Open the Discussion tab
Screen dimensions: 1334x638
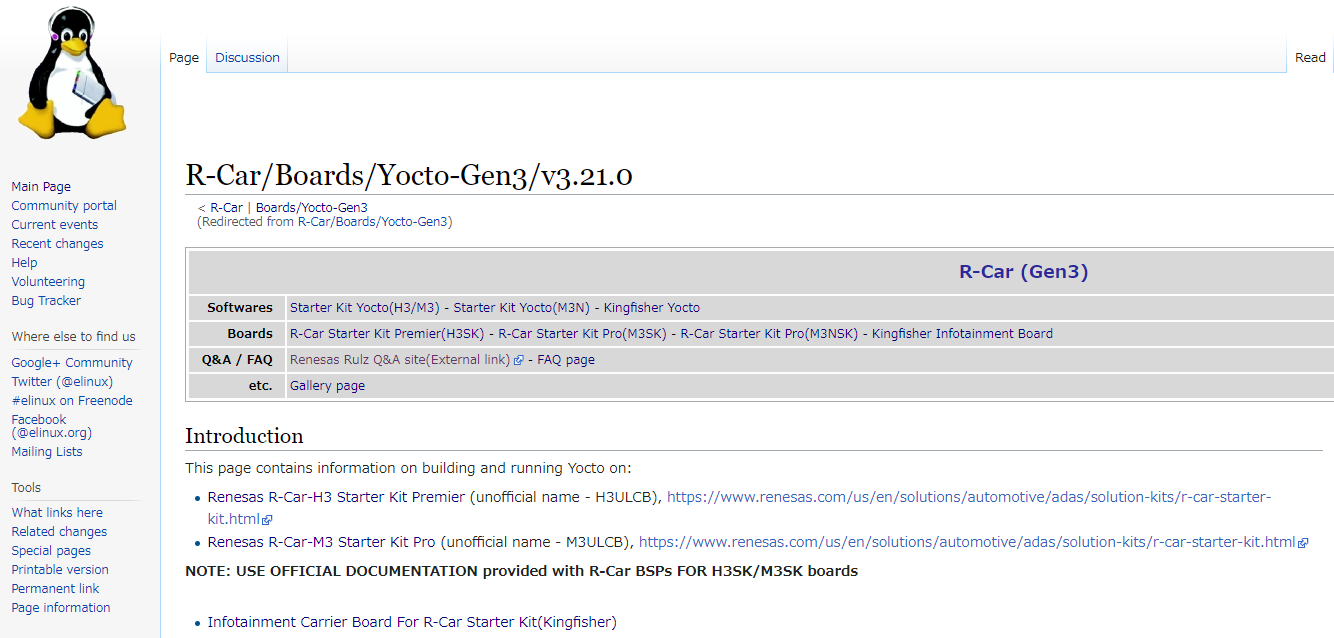click(247, 57)
